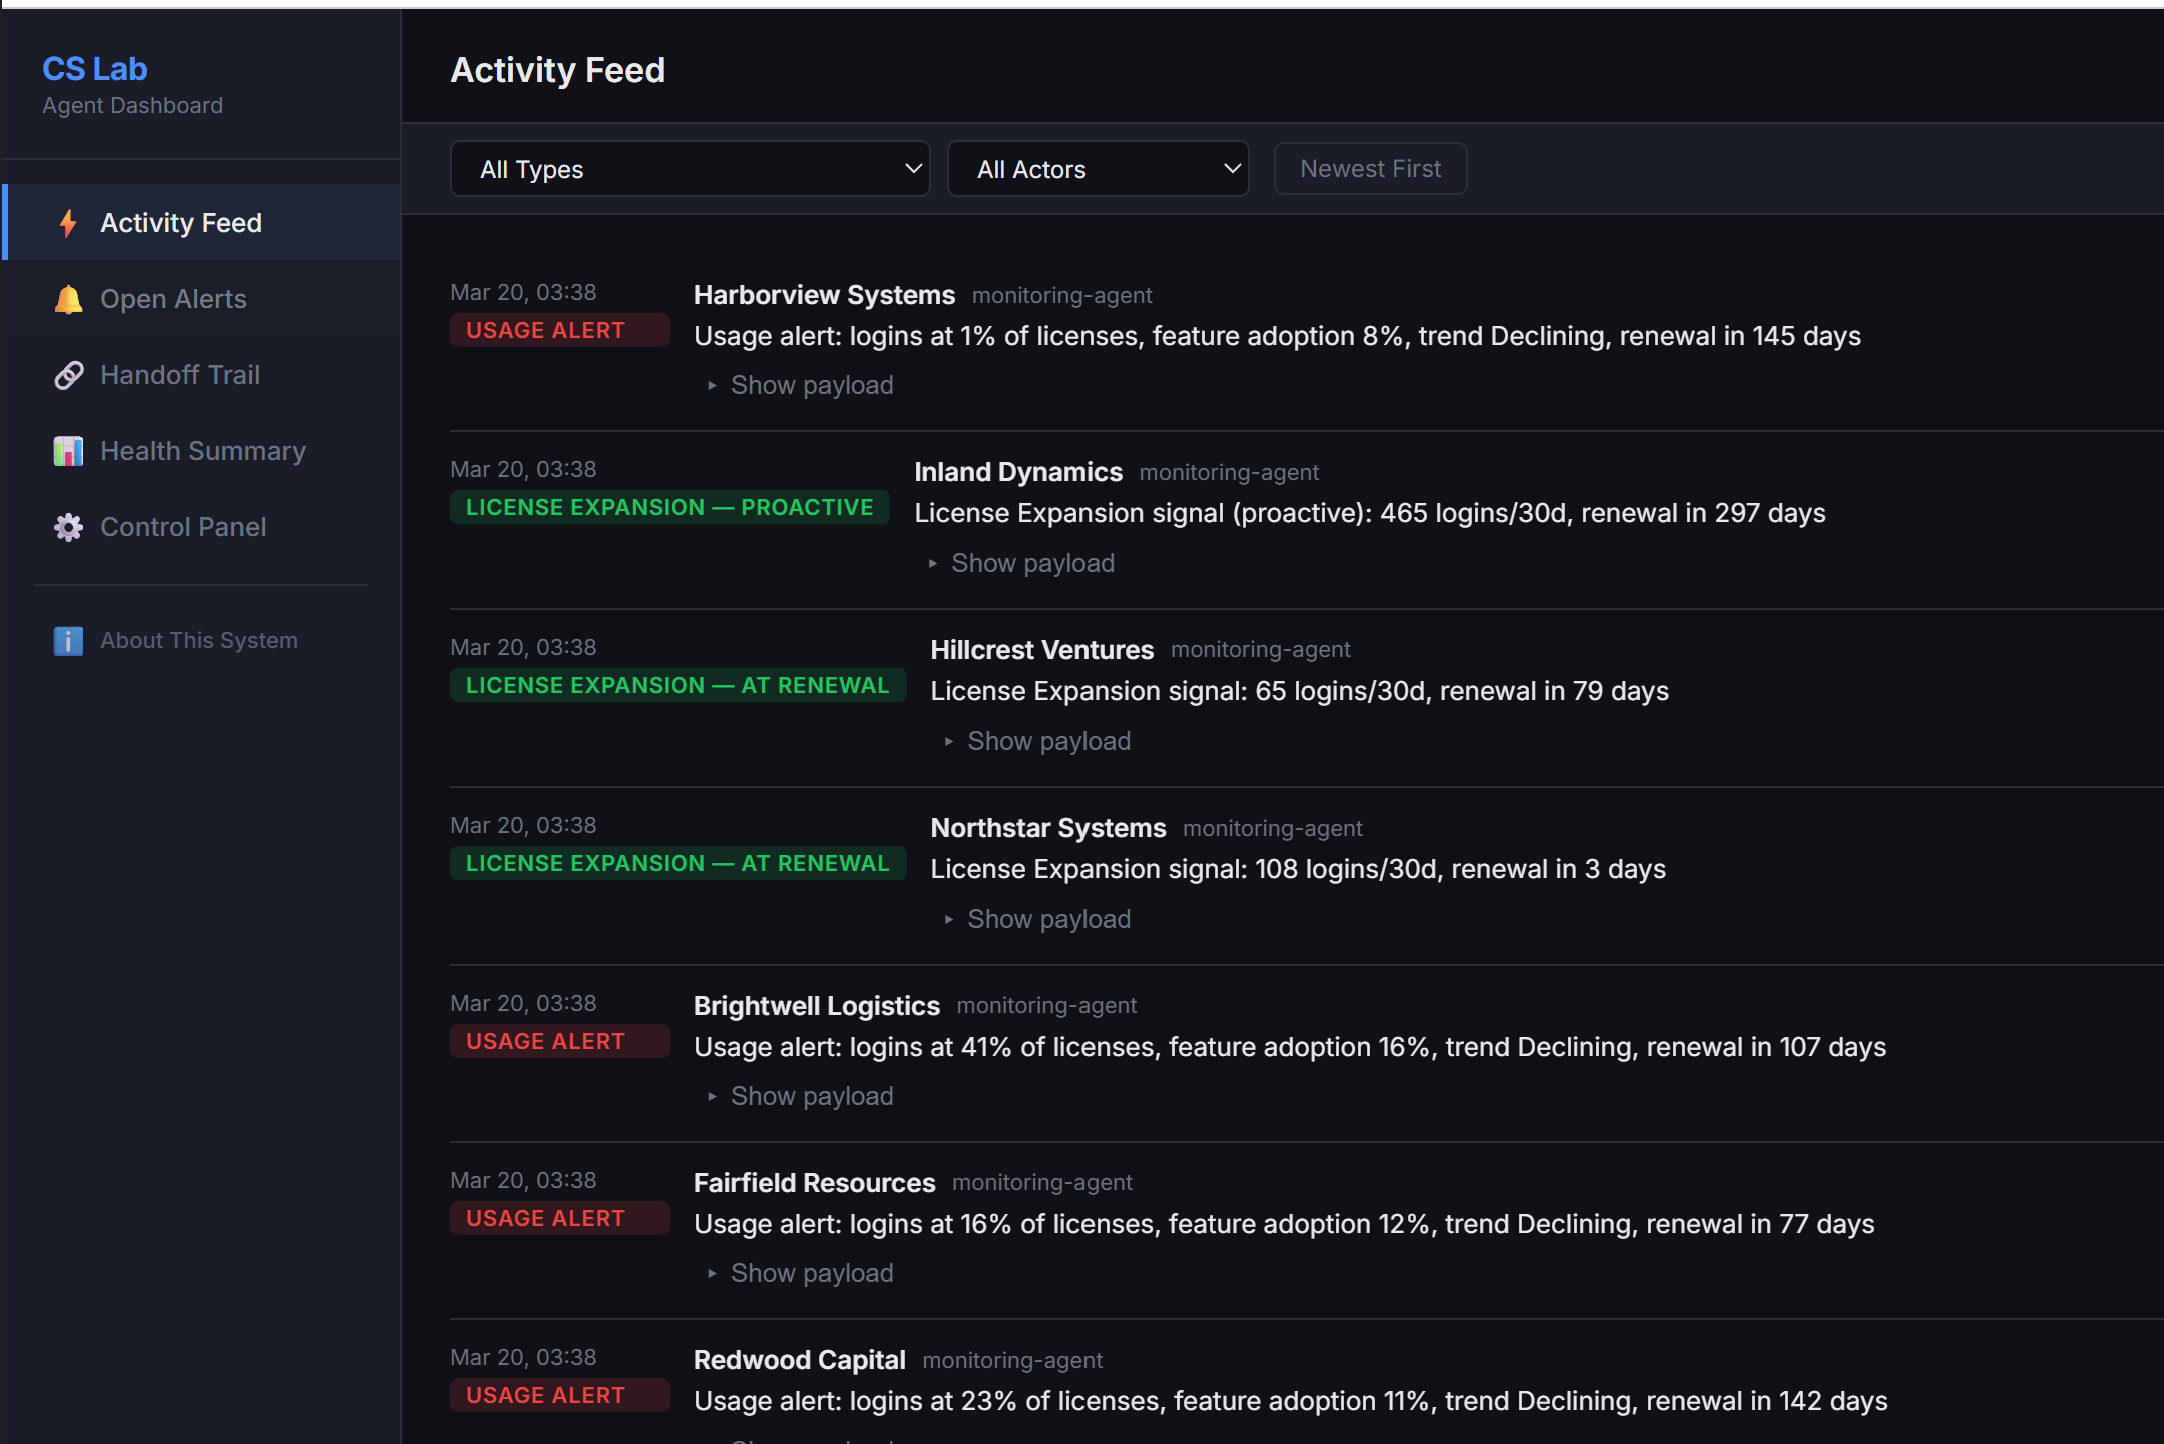This screenshot has height=1444, width=2164.
Task: Open the All Actors filter dropdown
Action: [1098, 169]
